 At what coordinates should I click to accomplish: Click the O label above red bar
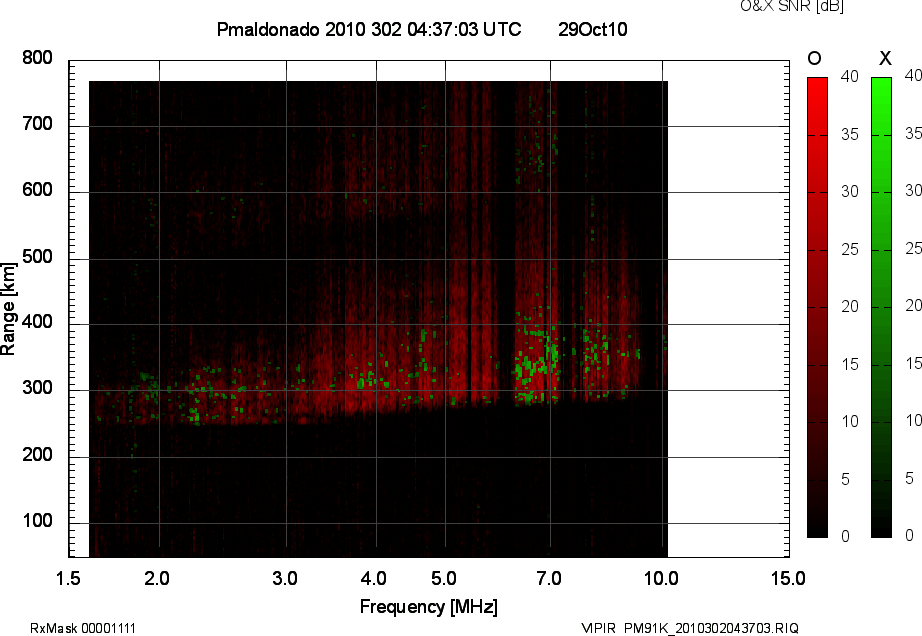point(815,59)
